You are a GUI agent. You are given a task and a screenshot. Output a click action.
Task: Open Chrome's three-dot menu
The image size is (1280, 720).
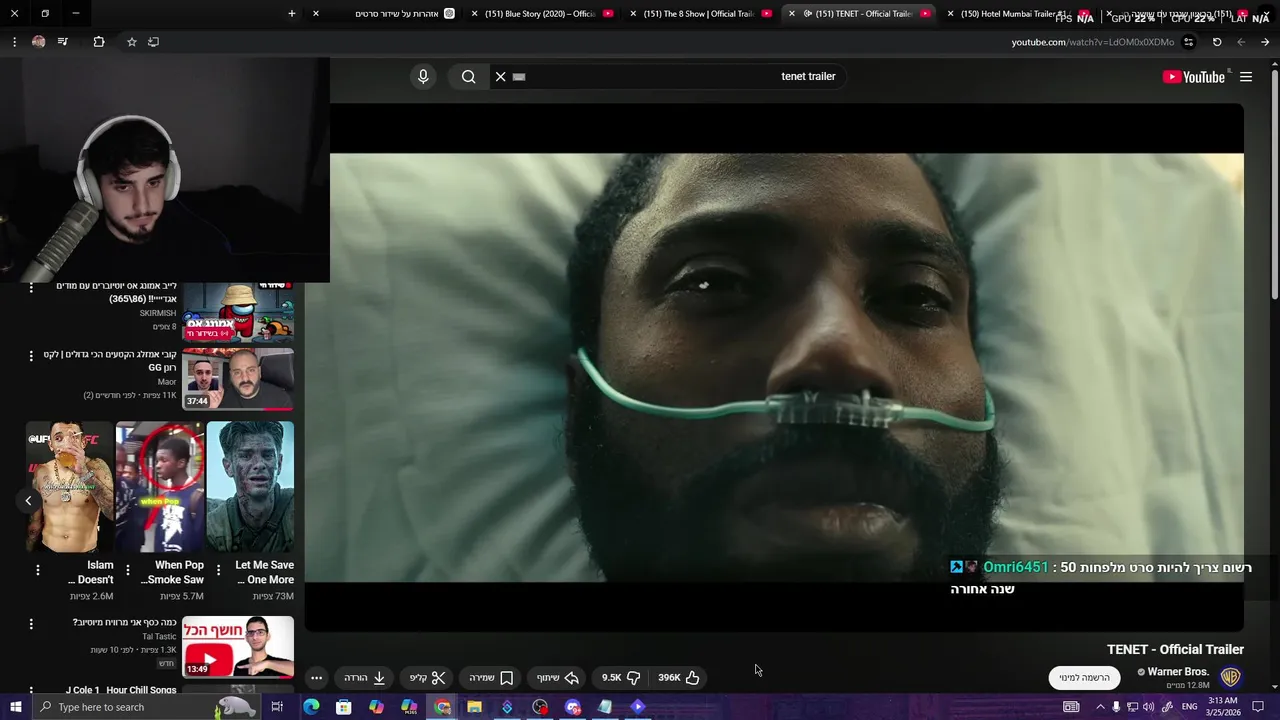click(x=14, y=42)
